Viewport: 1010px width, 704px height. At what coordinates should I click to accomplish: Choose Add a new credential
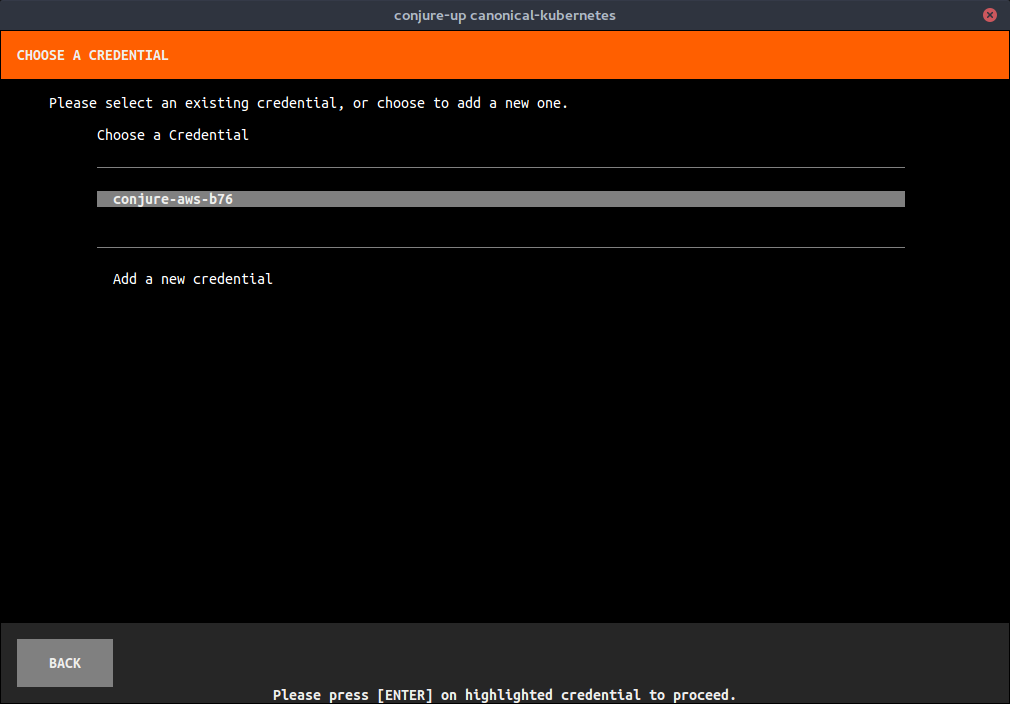pos(193,279)
